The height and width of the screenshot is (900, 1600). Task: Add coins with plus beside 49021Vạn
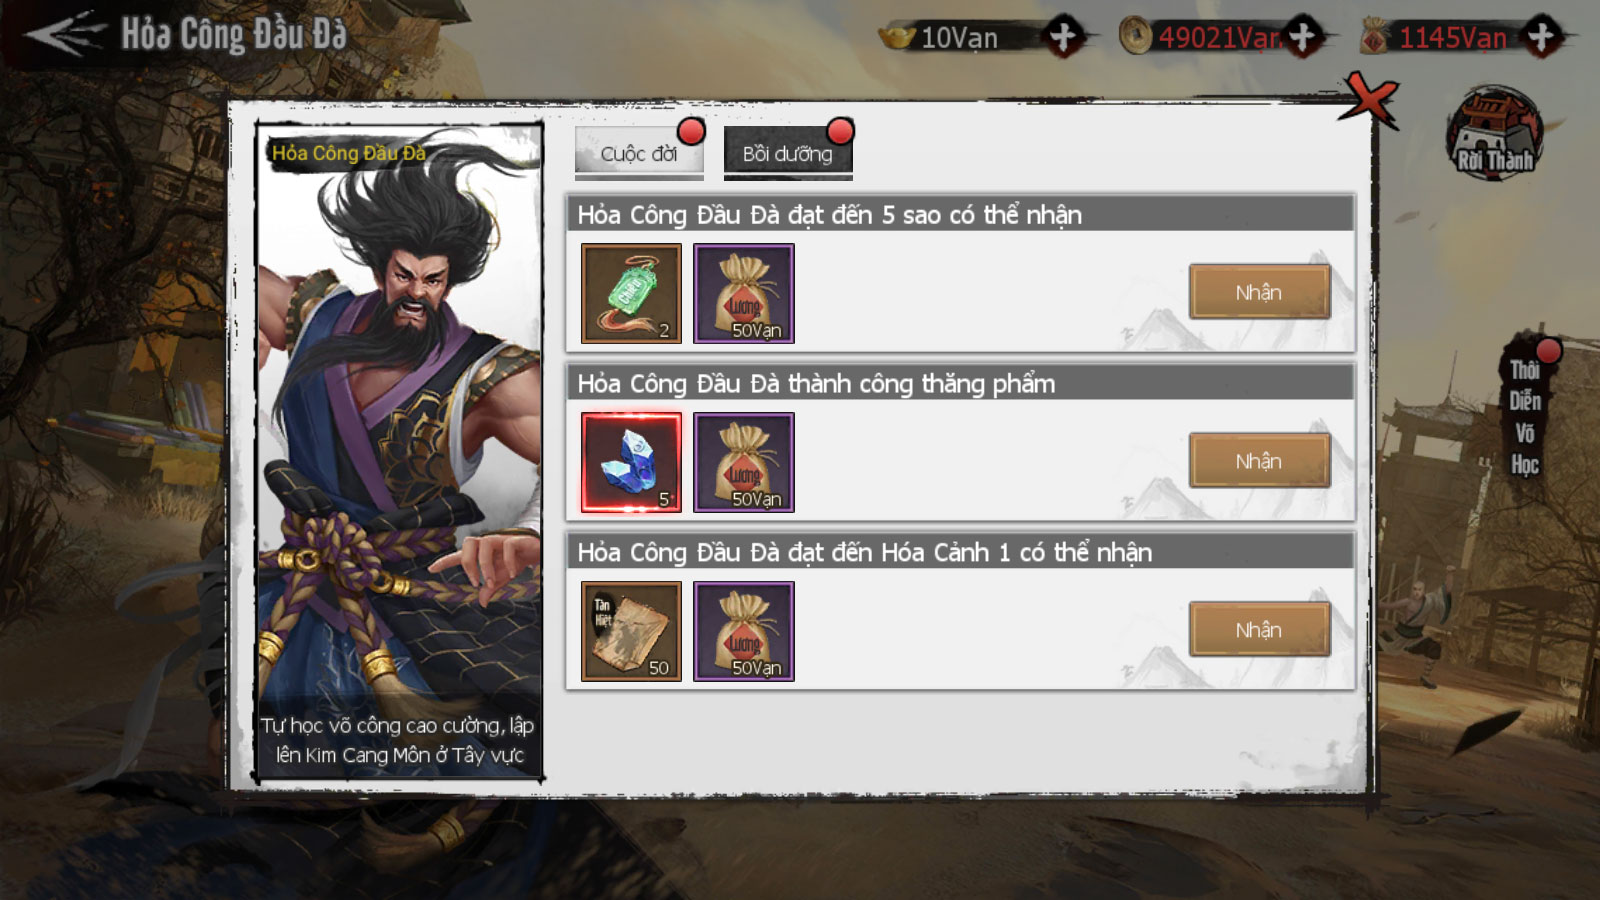(x=1302, y=37)
